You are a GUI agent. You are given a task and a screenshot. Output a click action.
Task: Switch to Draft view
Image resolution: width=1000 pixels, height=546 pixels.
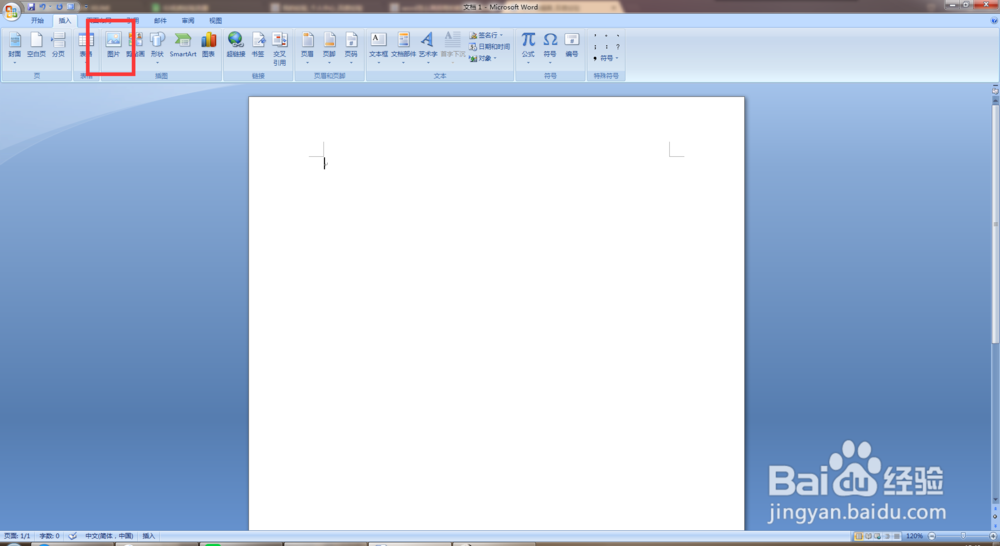897,536
